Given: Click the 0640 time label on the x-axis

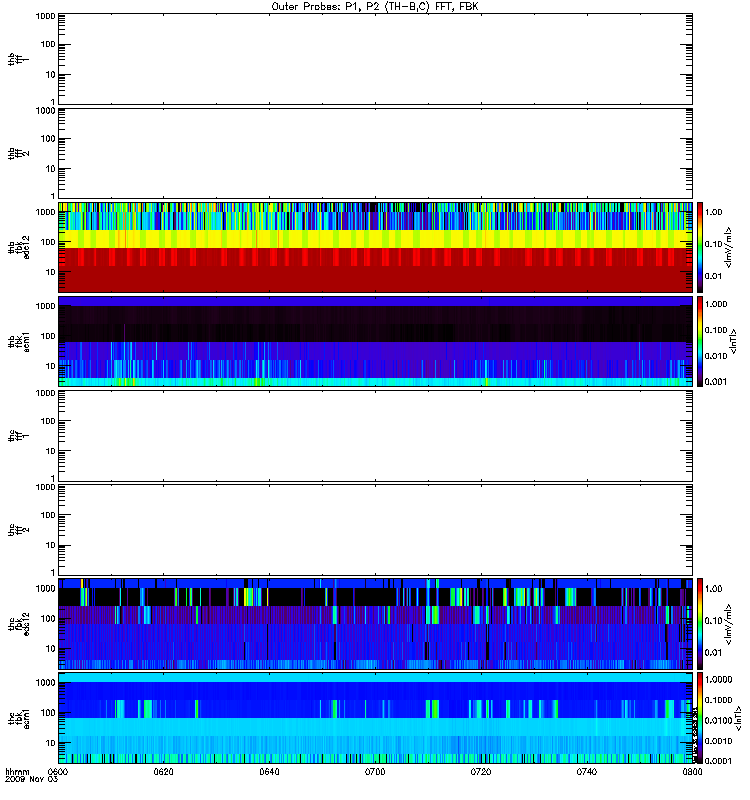Looking at the screenshot, I should tap(269, 771).
